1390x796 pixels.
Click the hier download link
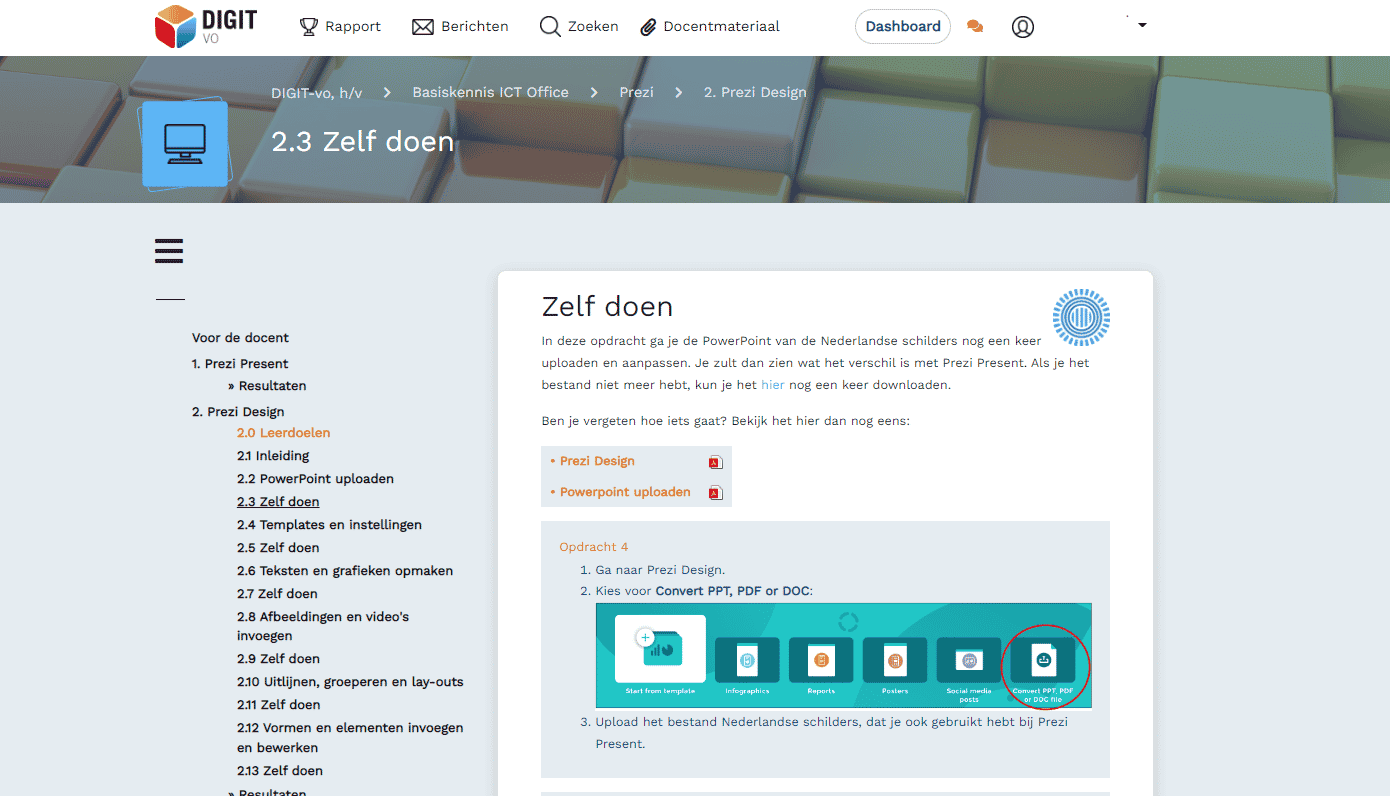772,384
